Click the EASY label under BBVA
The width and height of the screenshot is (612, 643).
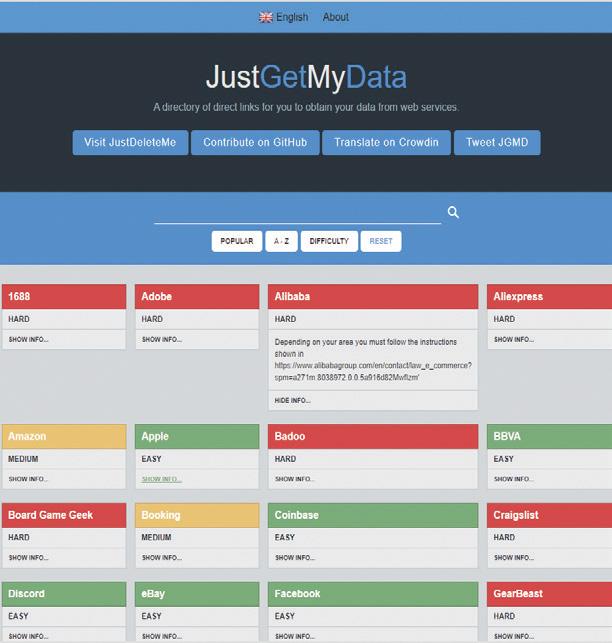pyautogui.click(x=503, y=459)
